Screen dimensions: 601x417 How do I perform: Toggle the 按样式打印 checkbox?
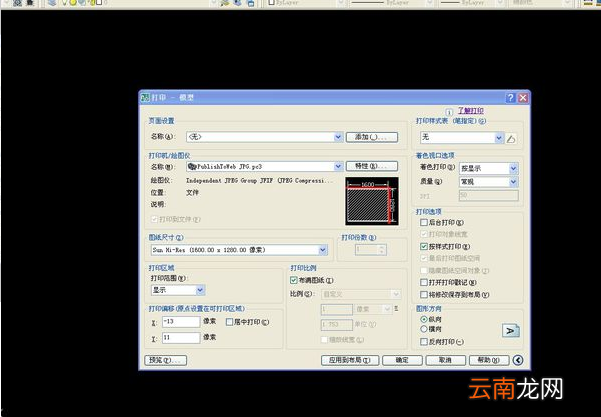[424, 246]
